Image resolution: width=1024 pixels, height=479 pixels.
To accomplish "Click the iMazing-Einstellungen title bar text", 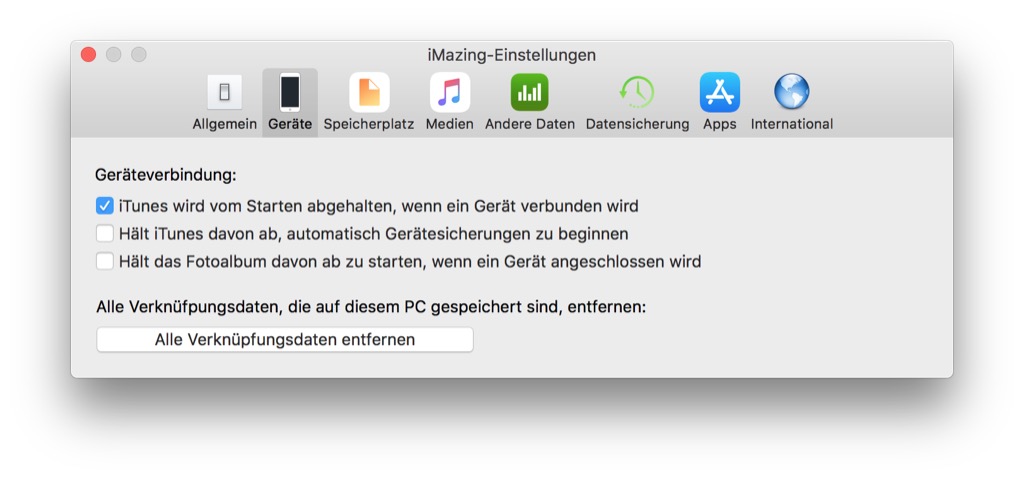I will coord(511,56).
